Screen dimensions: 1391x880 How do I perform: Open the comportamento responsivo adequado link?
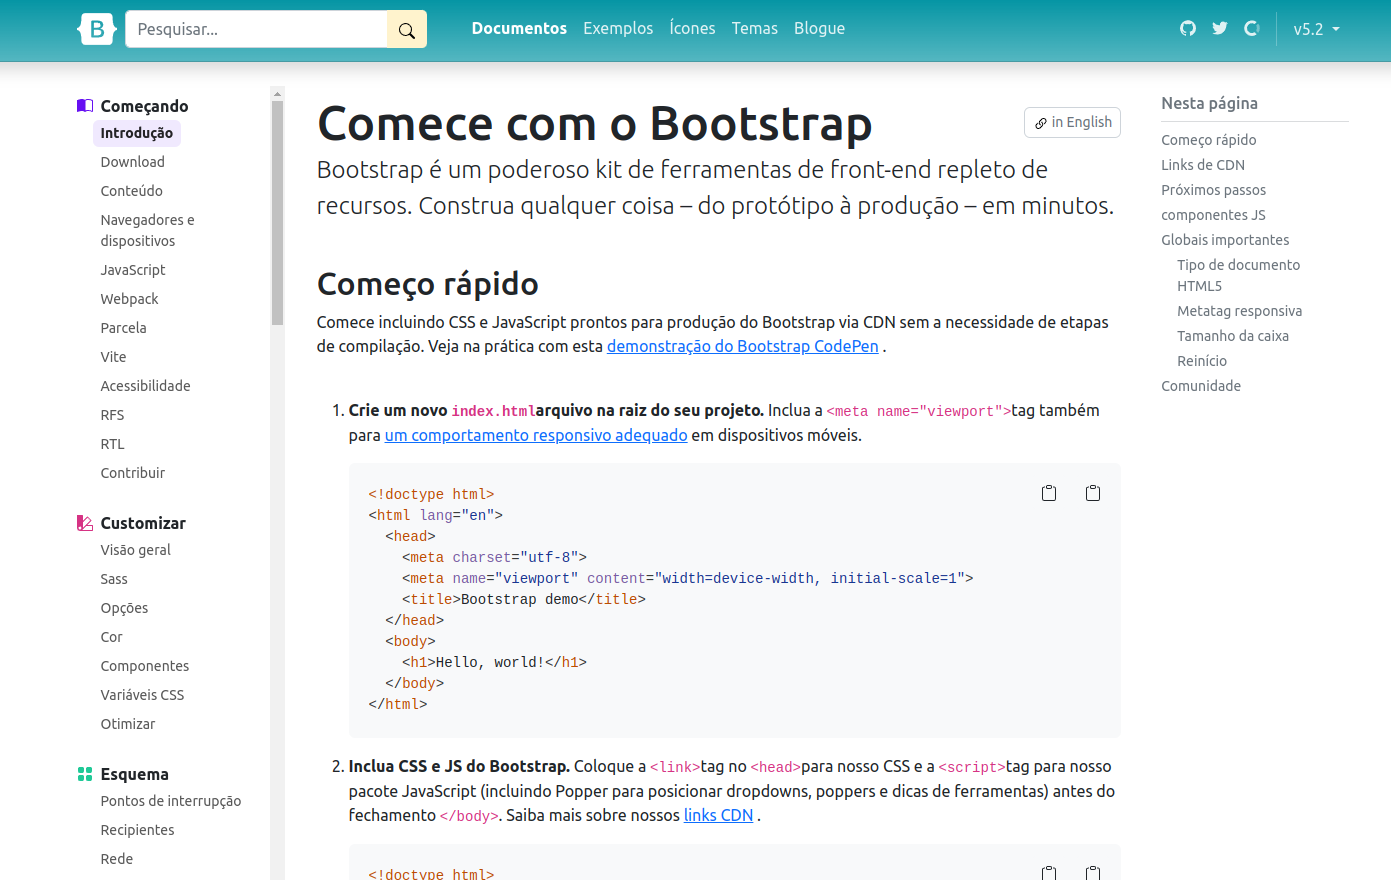click(536, 435)
